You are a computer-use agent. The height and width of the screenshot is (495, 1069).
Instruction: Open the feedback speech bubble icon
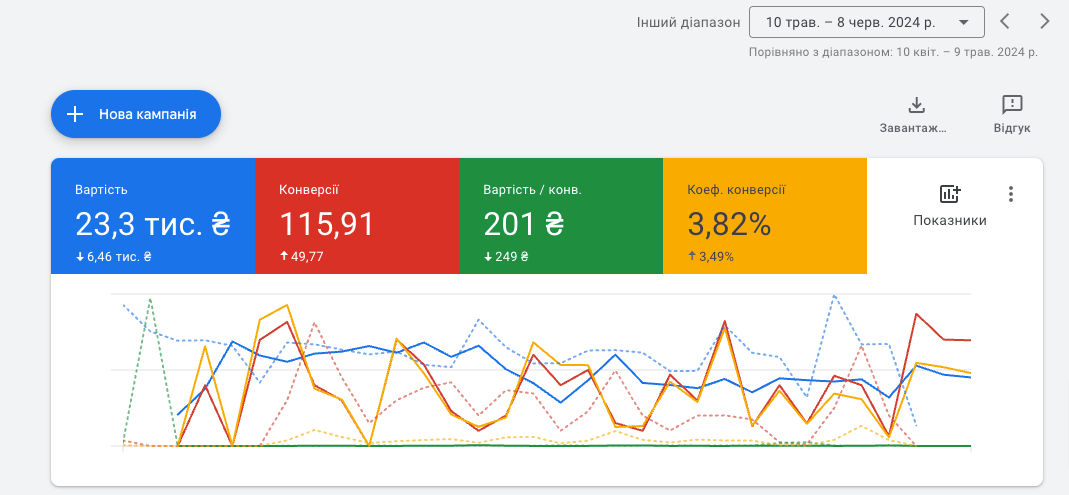click(1011, 105)
